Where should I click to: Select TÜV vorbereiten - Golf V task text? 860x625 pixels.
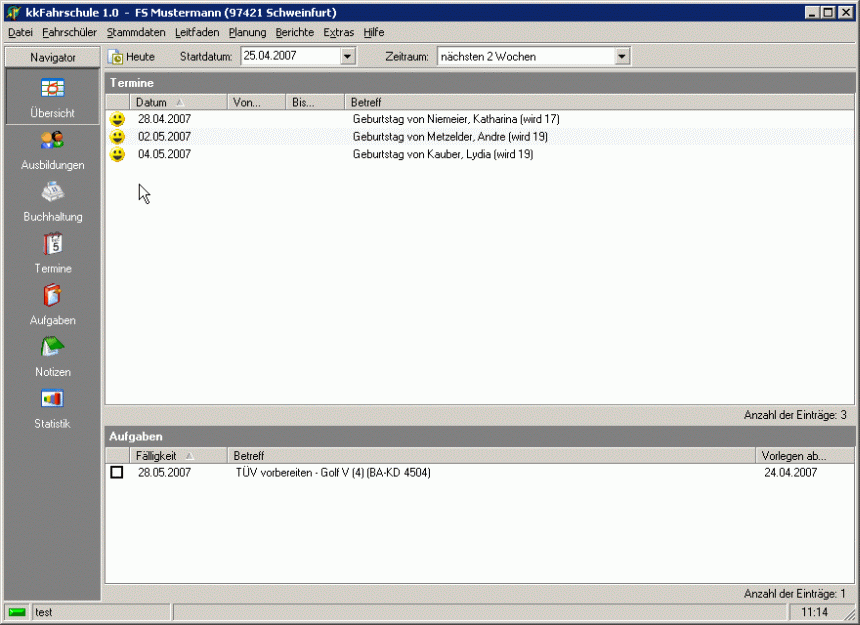coord(333,472)
